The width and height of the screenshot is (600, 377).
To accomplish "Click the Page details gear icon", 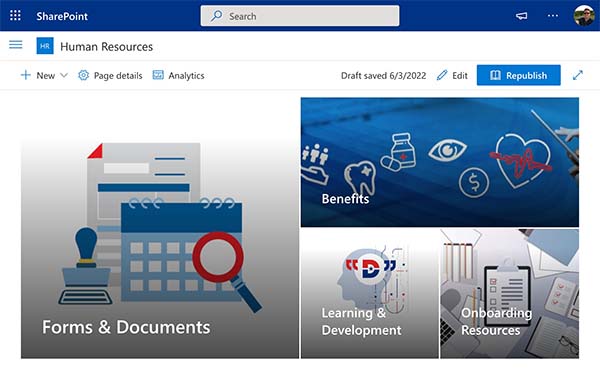I will point(83,75).
